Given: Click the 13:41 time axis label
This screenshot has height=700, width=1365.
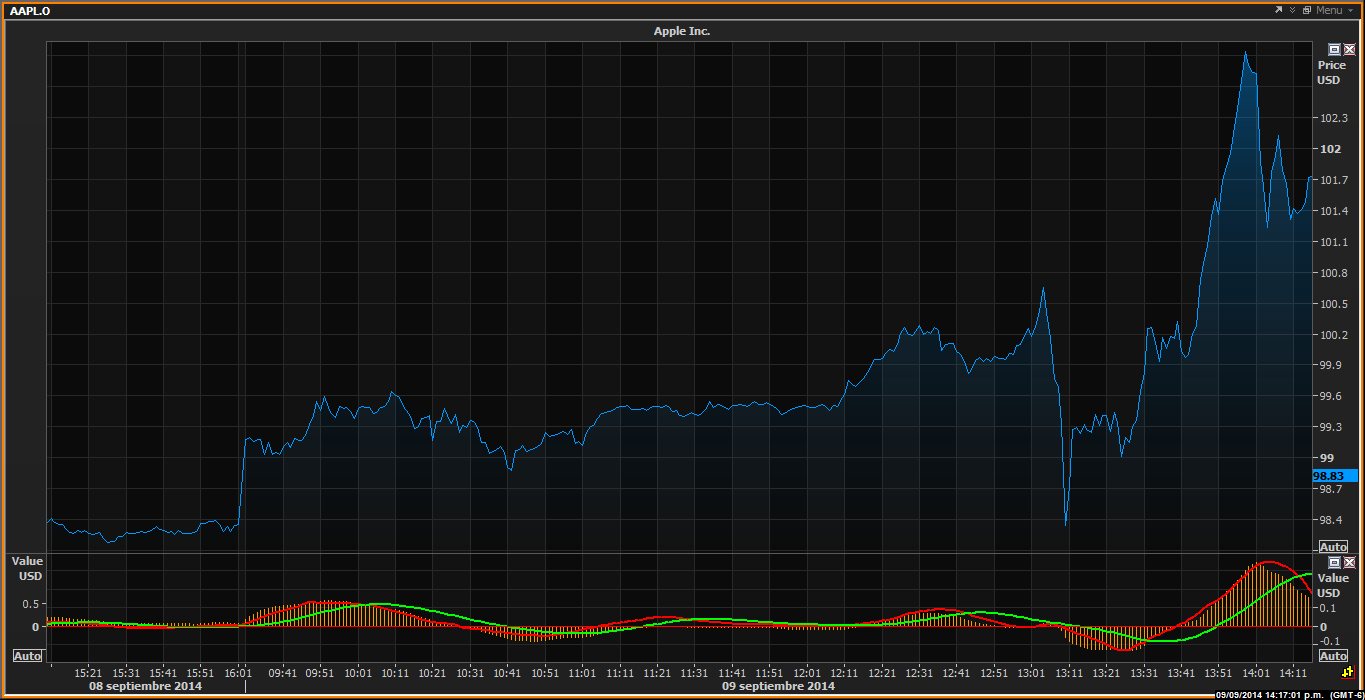Looking at the screenshot, I should 1181,673.
